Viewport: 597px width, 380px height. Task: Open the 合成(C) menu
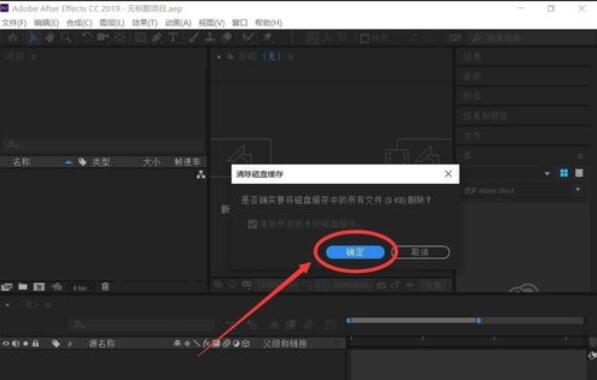click(79, 23)
